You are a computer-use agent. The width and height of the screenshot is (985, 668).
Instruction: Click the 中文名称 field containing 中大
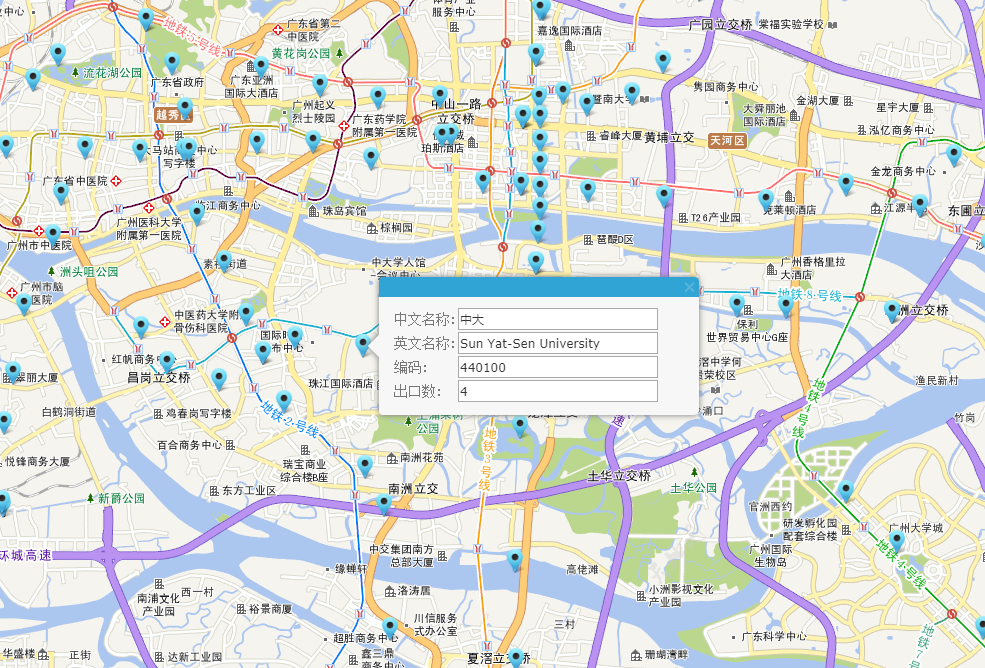pyautogui.click(x=558, y=319)
